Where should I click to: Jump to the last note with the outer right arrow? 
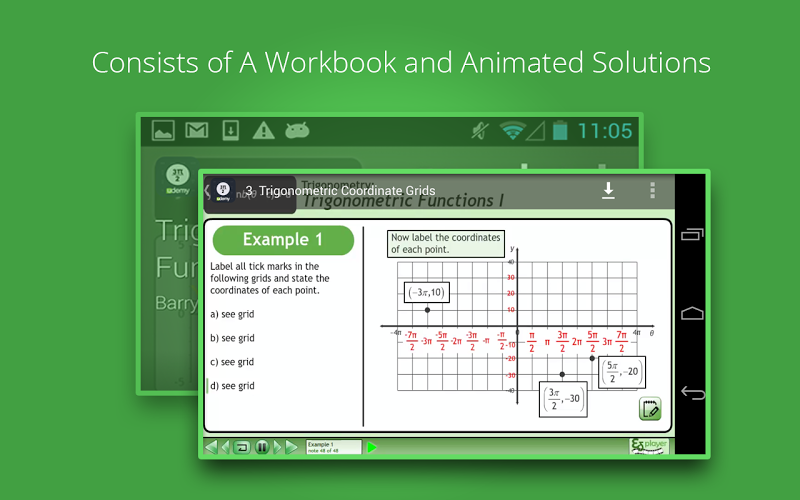291,447
